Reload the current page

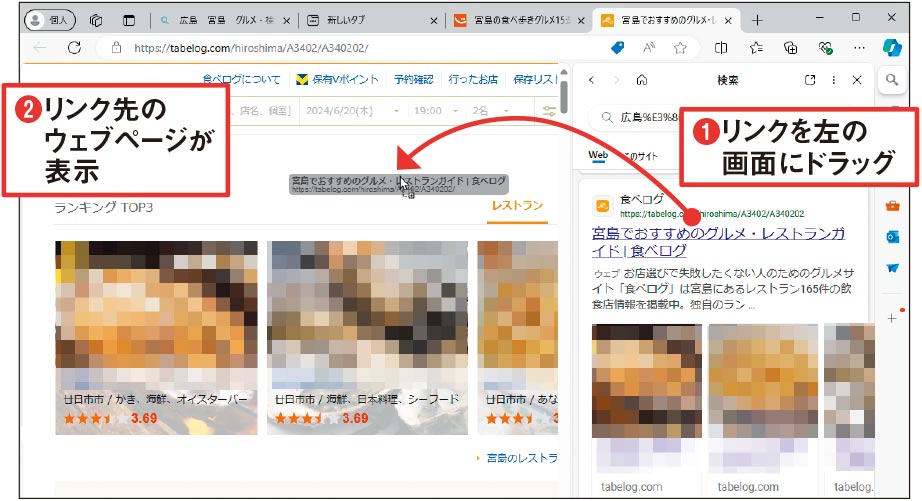point(74,48)
